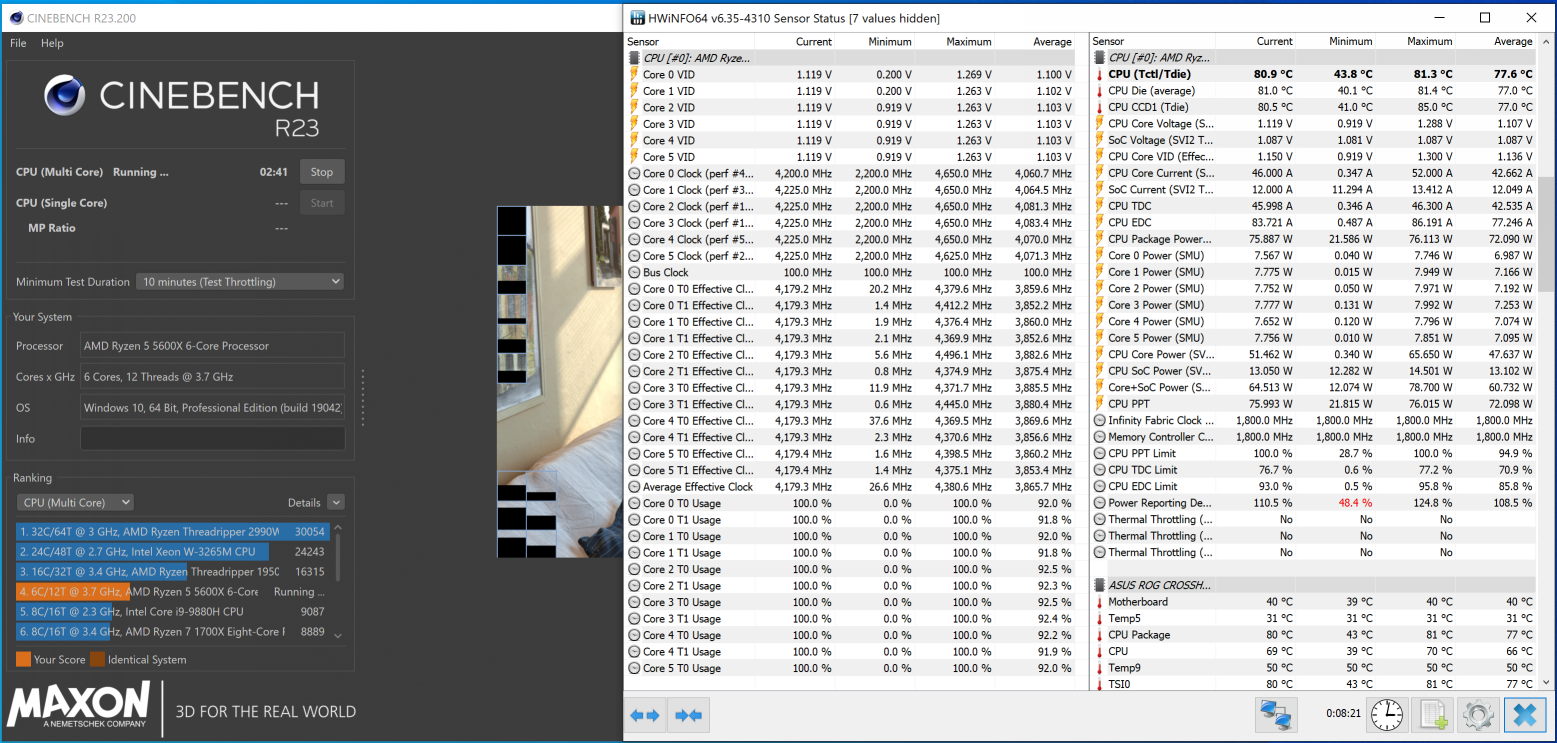Open the remote network monitors icon in HWiNFO
Image resolution: width=1557 pixels, height=743 pixels.
1274,715
